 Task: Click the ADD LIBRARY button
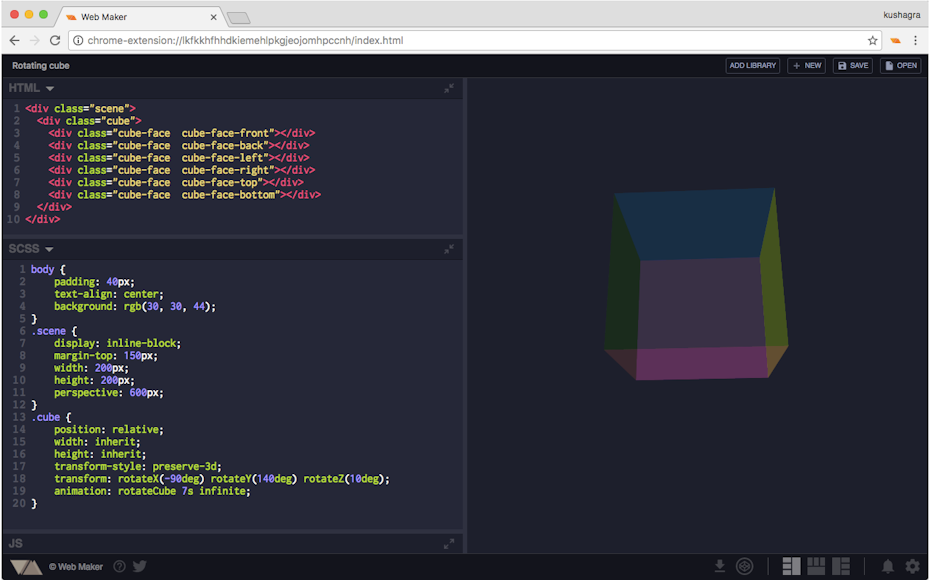(x=752, y=65)
